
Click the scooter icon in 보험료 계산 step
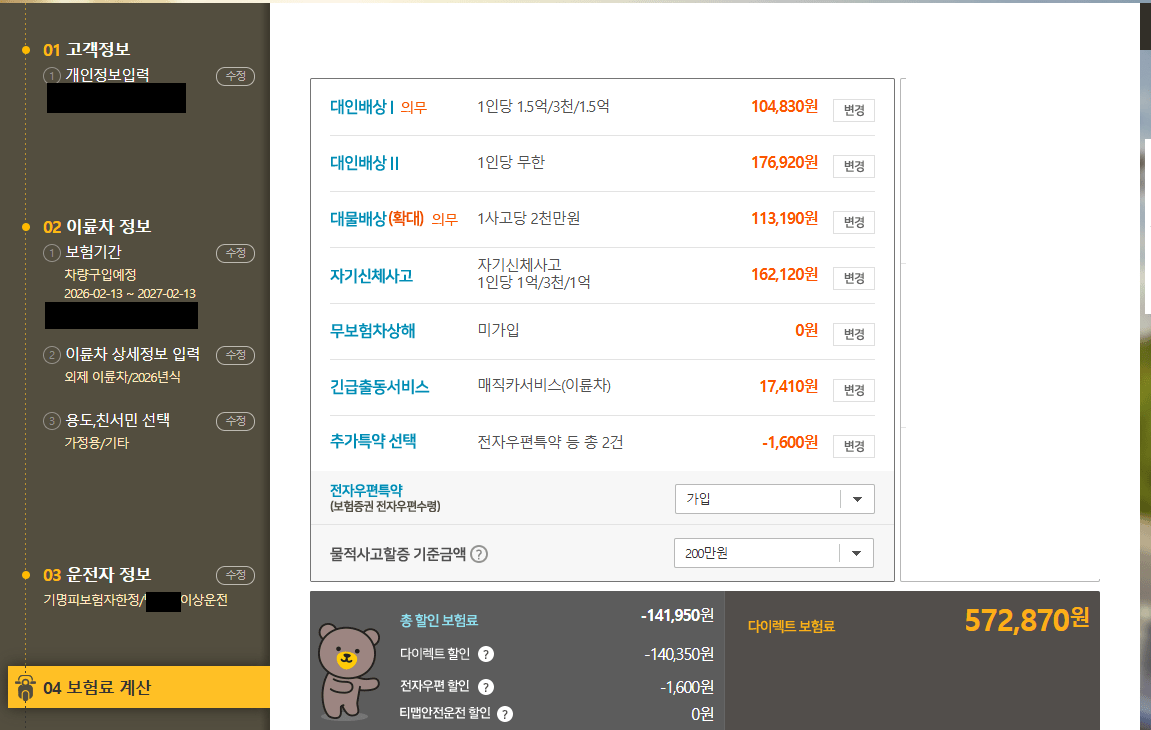26,688
